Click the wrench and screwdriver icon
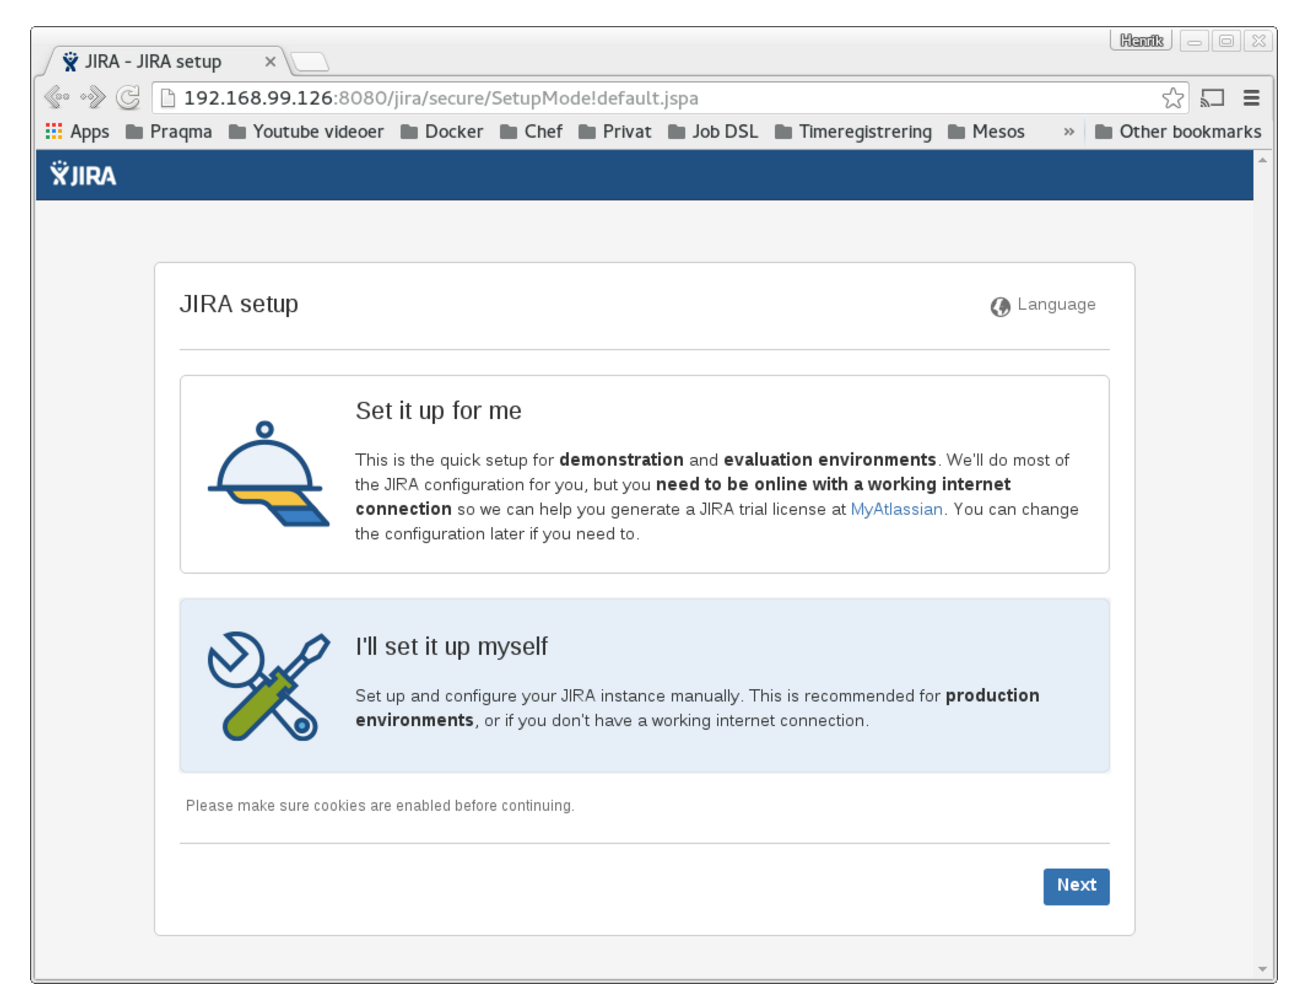The image size is (1306, 1008). (x=268, y=686)
